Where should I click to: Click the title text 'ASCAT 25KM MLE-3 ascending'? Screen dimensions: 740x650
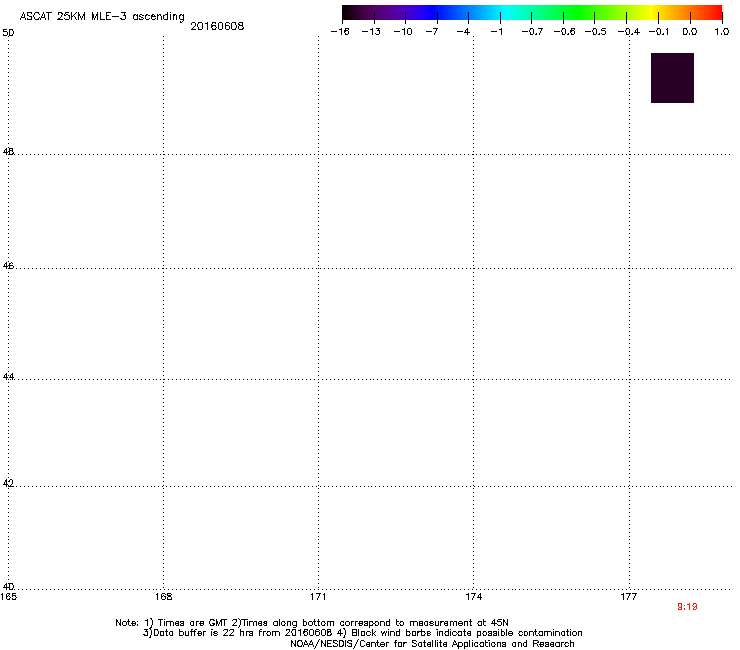(x=102, y=17)
